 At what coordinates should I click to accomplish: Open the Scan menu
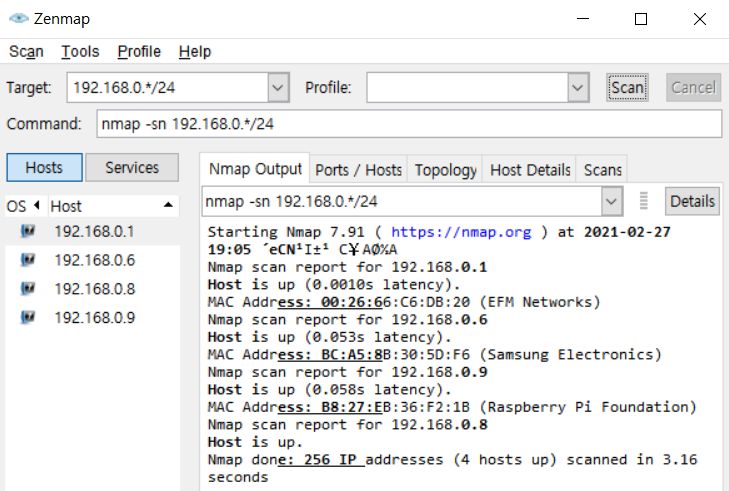coord(26,51)
